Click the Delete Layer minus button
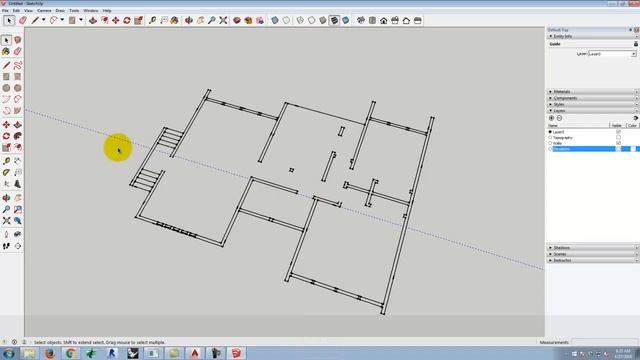The image size is (640, 360). (560, 118)
